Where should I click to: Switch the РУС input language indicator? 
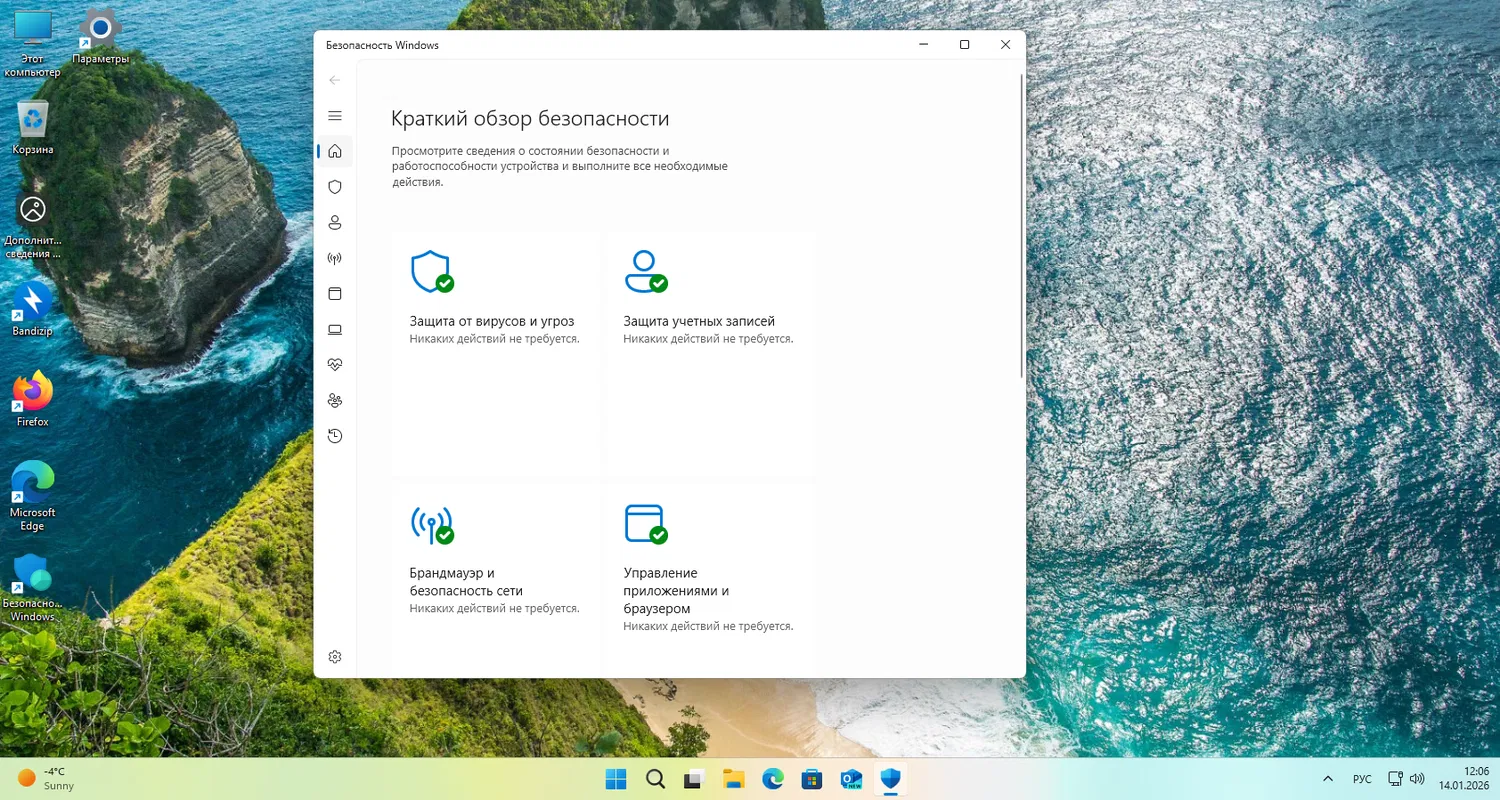[x=1362, y=778]
